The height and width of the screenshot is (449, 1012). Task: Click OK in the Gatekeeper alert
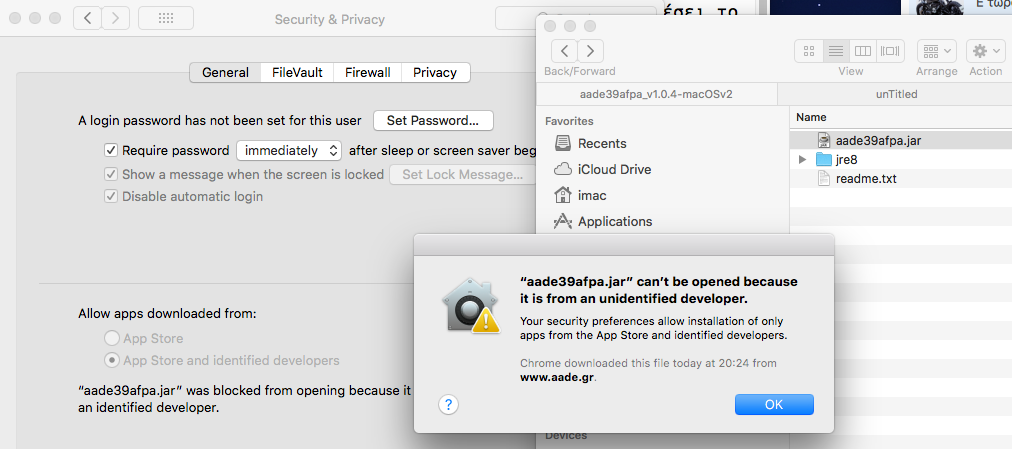[x=774, y=404]
